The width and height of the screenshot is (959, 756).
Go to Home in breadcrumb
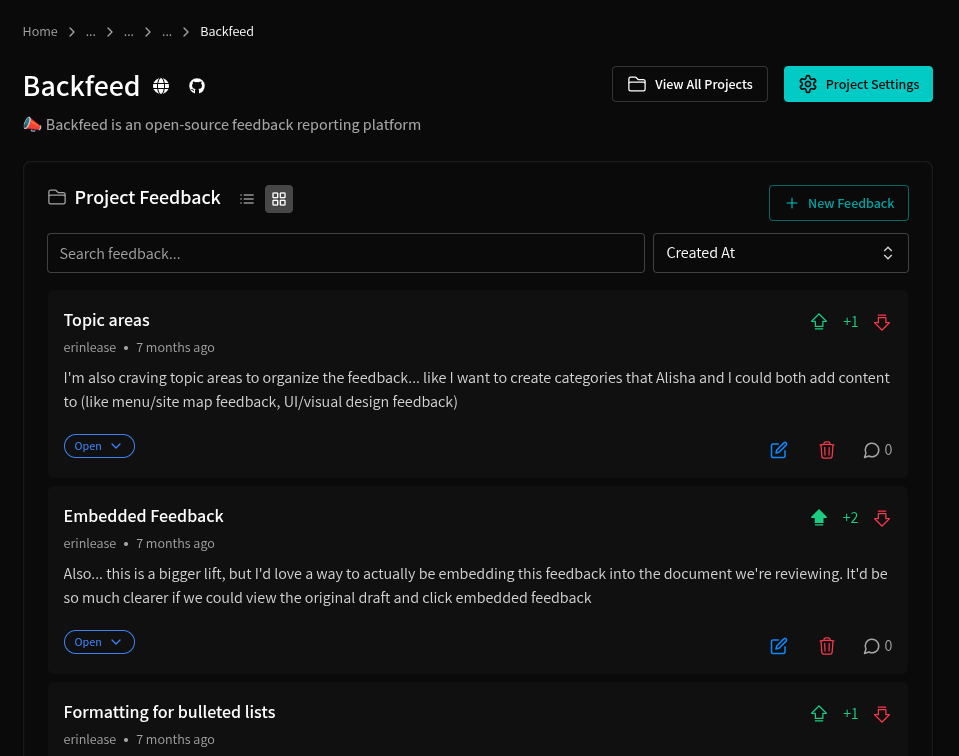[x=40, y=32]
